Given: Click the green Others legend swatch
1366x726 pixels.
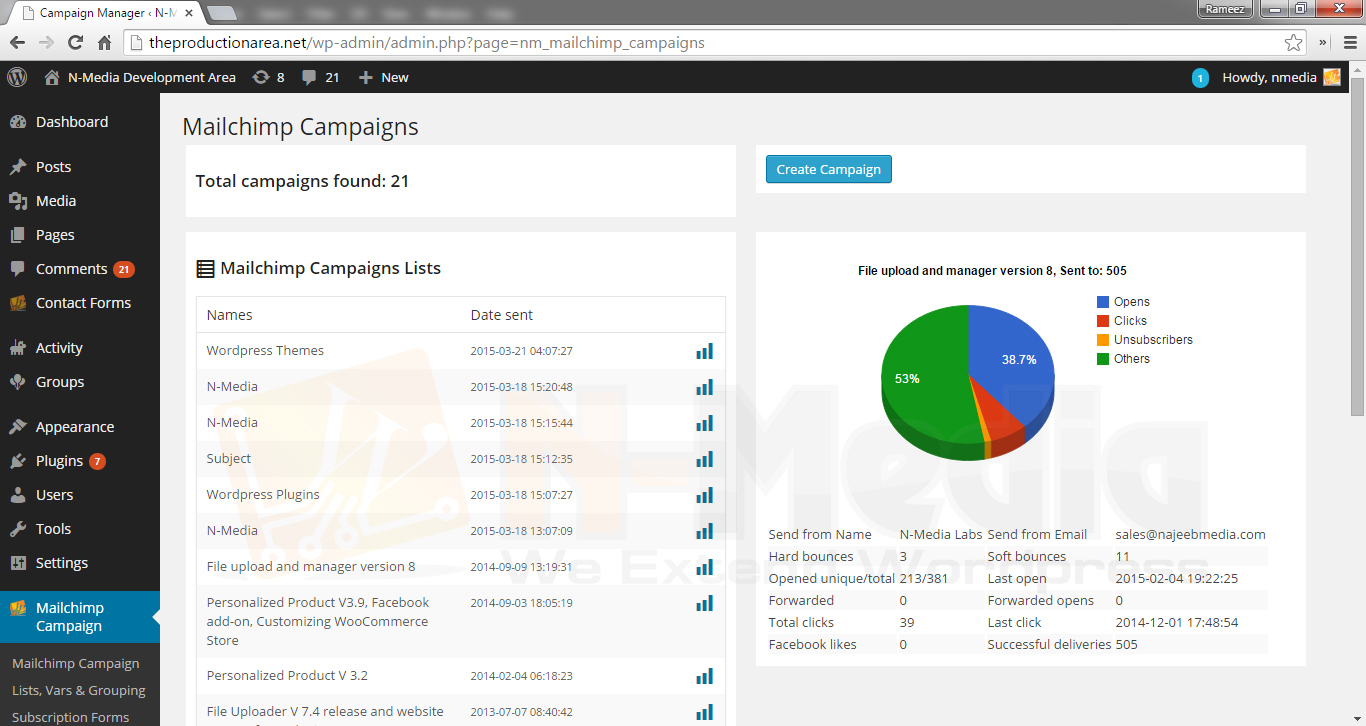Looking at the screenshot, I should click(x=1103, y=359).
